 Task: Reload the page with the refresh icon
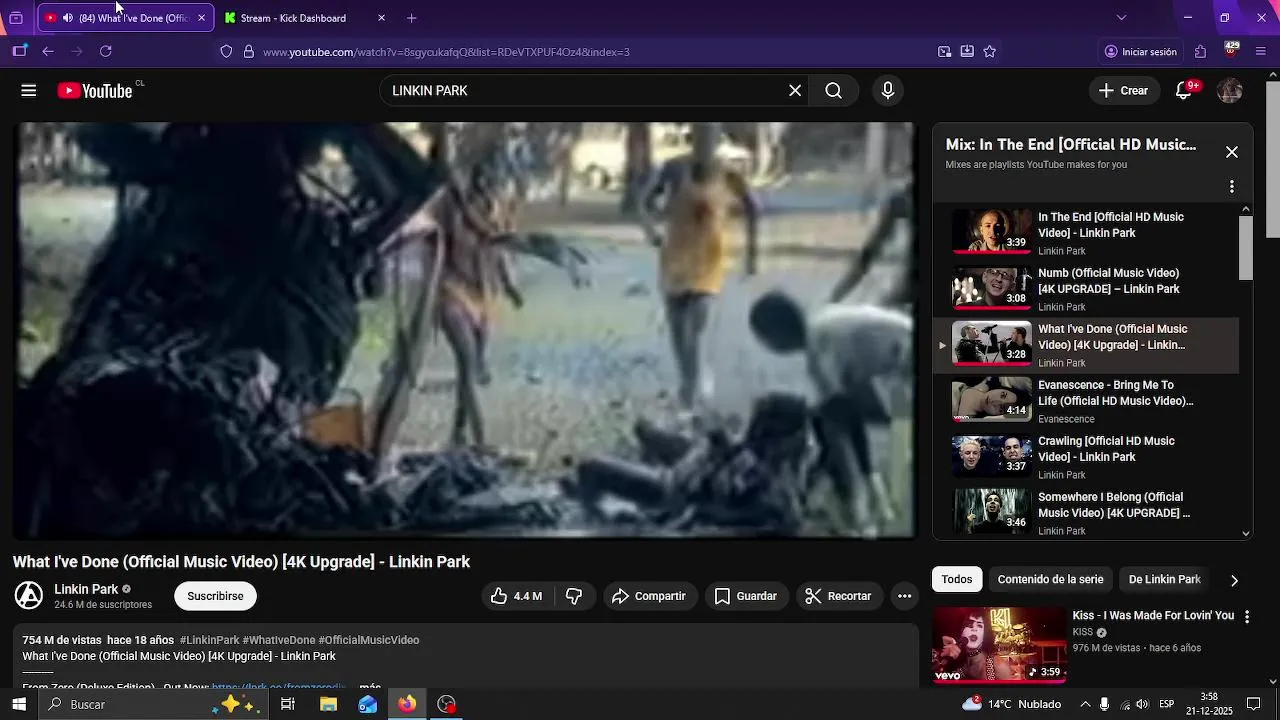coord(106,52)
